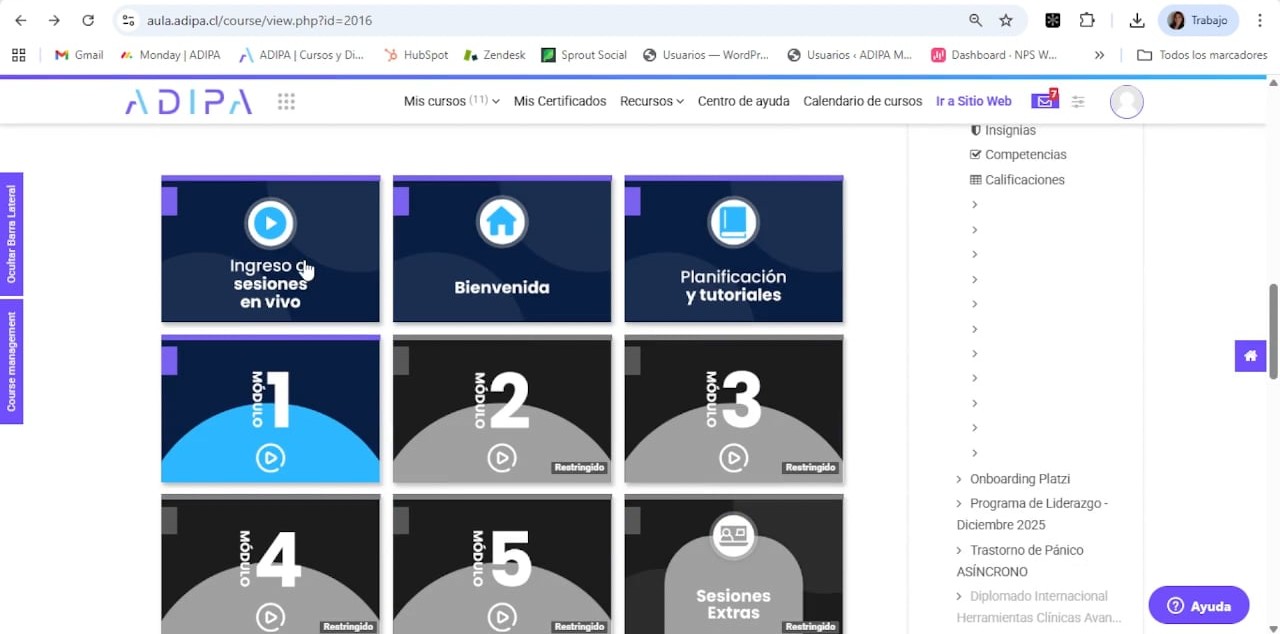Viewport: 1280px width, 634px height.
Task: Open the sliders settings icon in header
Action: 1078,101
